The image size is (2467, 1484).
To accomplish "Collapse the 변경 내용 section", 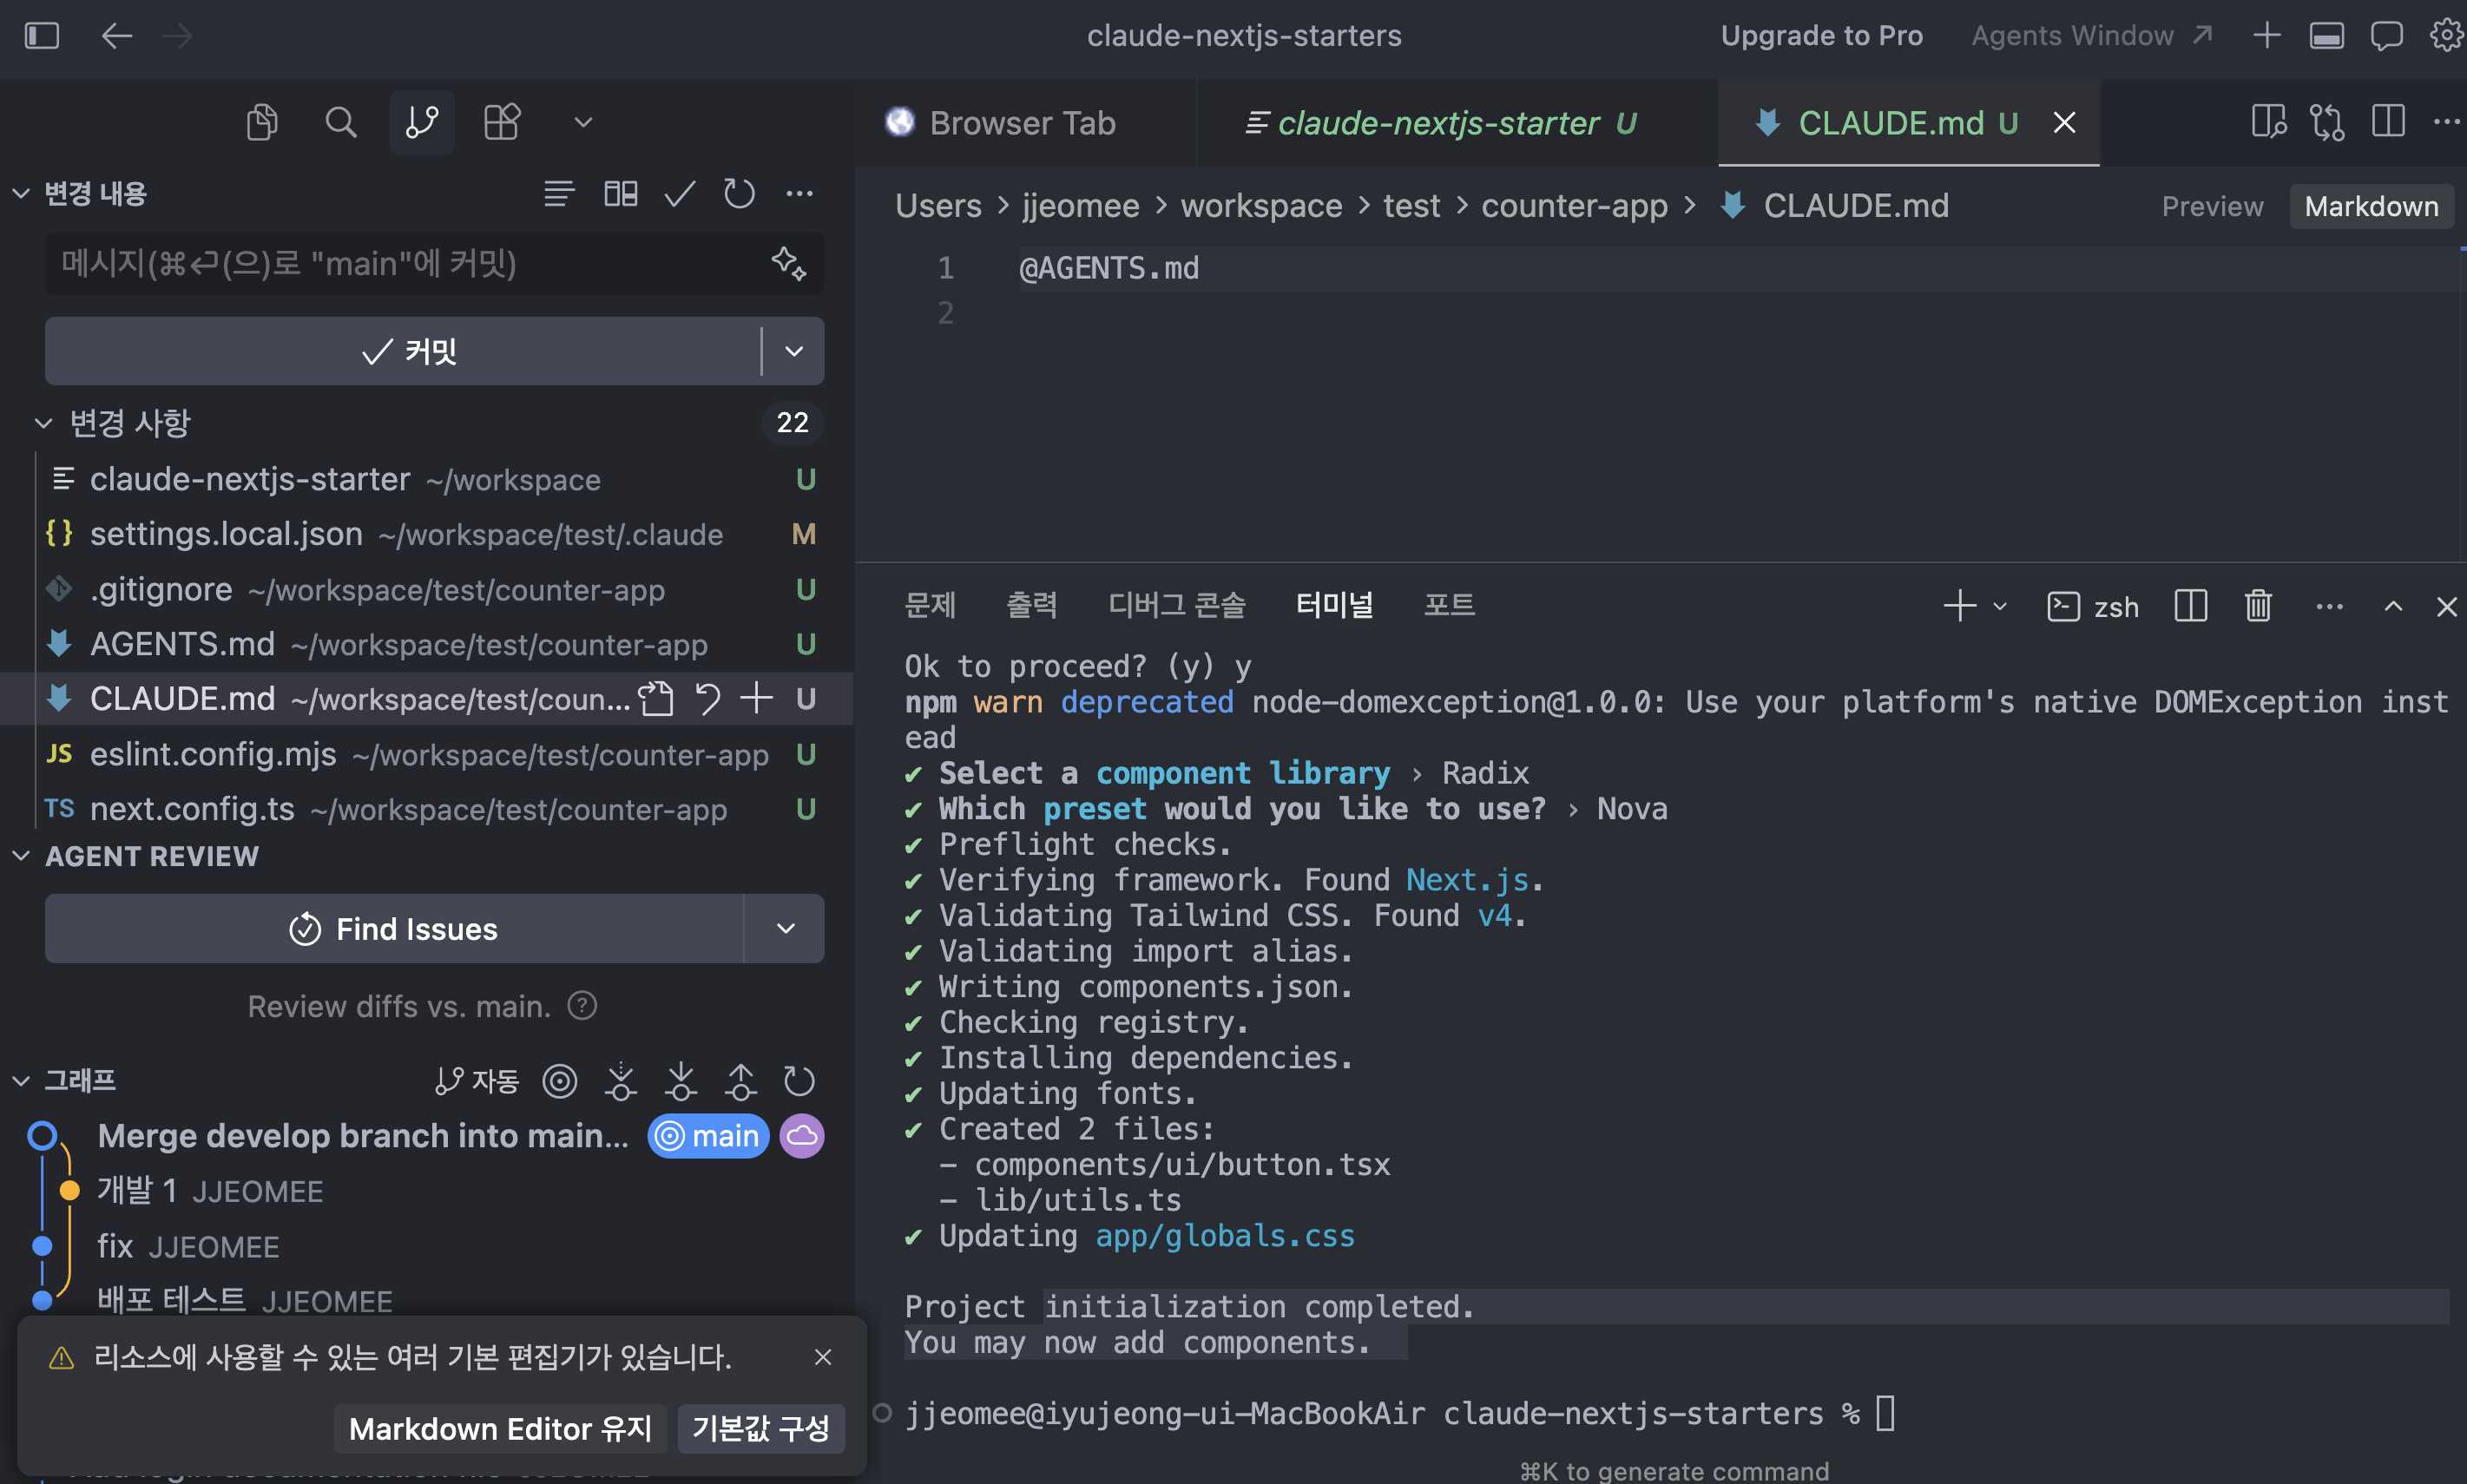I will tap(21, 193).
